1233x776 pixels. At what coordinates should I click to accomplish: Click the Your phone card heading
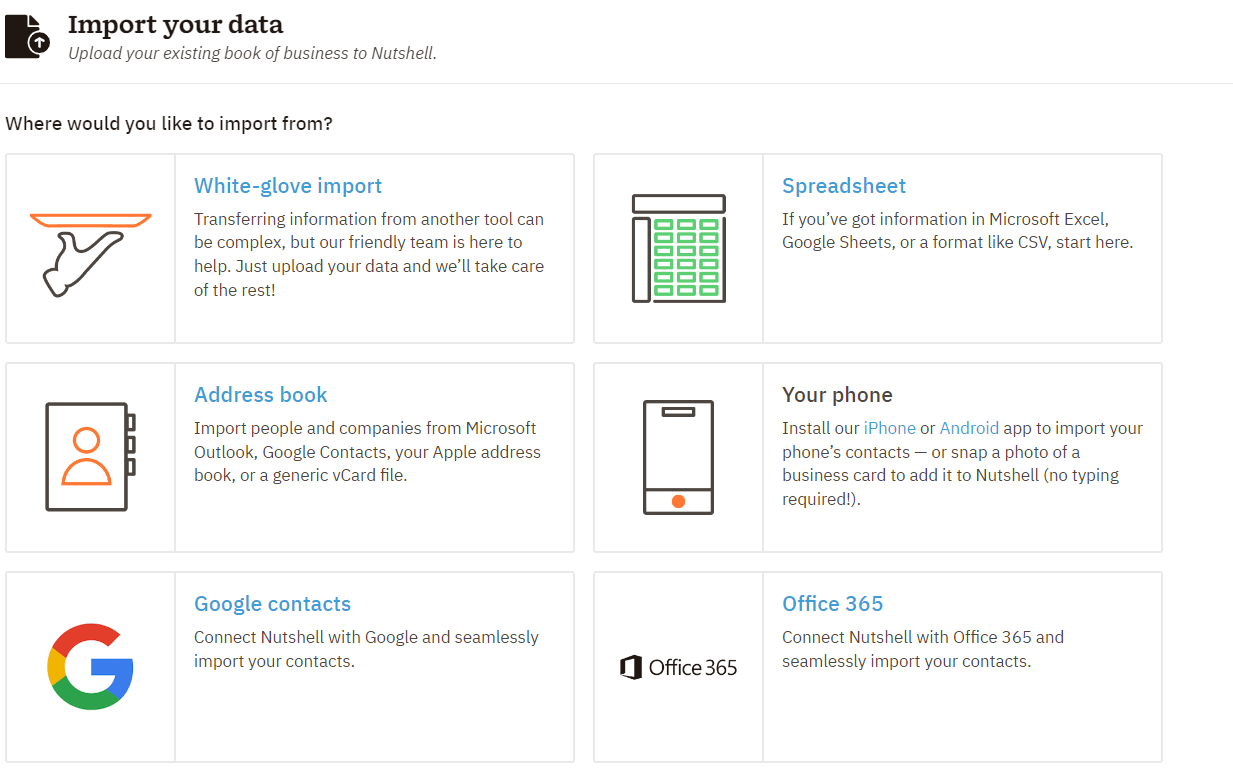[x=837, y=395]
